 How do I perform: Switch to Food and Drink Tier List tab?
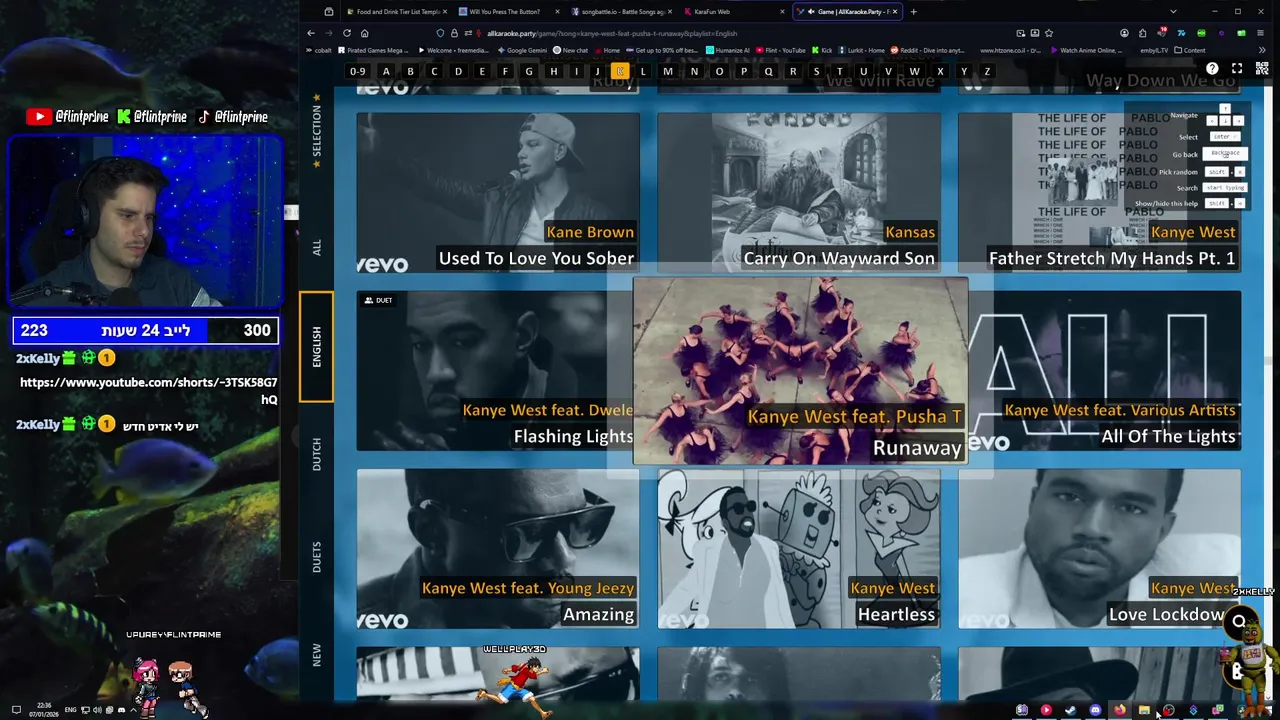coord(397,12)
